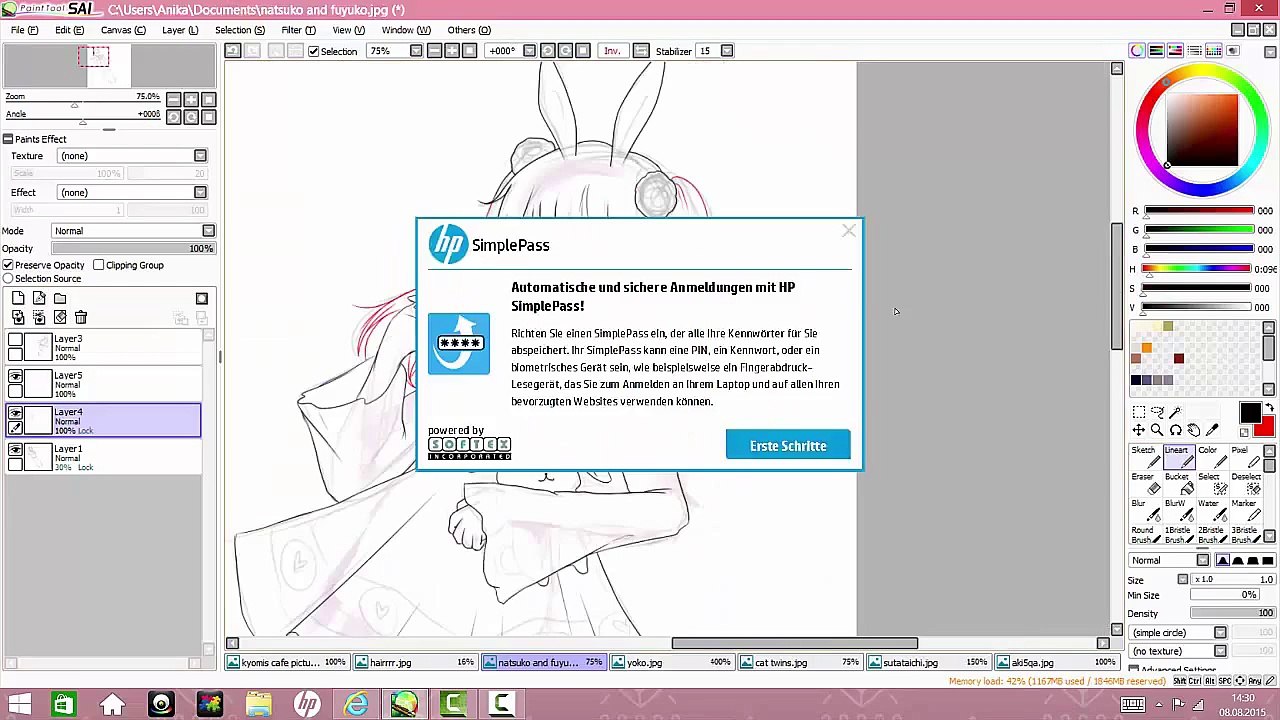Open the Stabilizer value dropdown
The width and height of the screenshot is (1280, 720).
(727, 51)
